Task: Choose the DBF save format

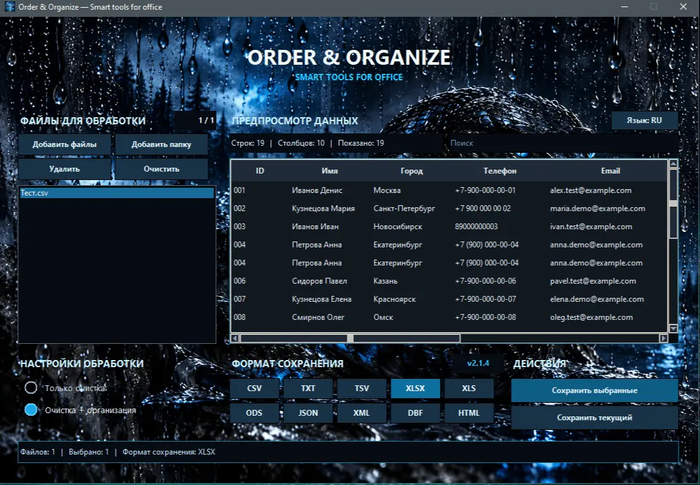Action: [415, 413]
